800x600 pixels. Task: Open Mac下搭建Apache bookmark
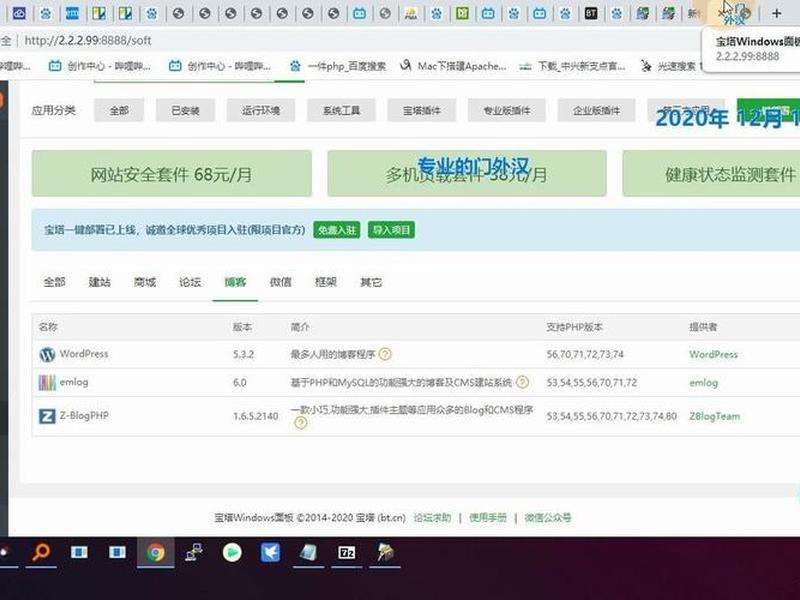pos(454,66)
